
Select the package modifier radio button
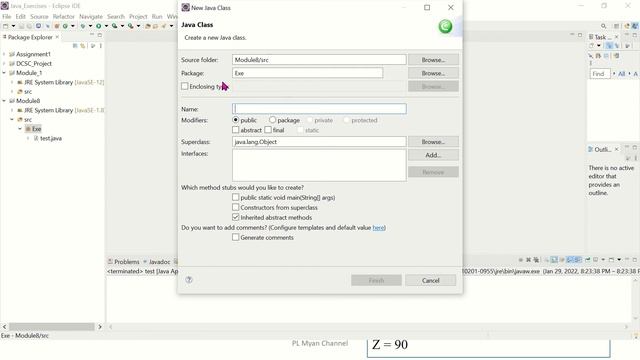point(272,120)
